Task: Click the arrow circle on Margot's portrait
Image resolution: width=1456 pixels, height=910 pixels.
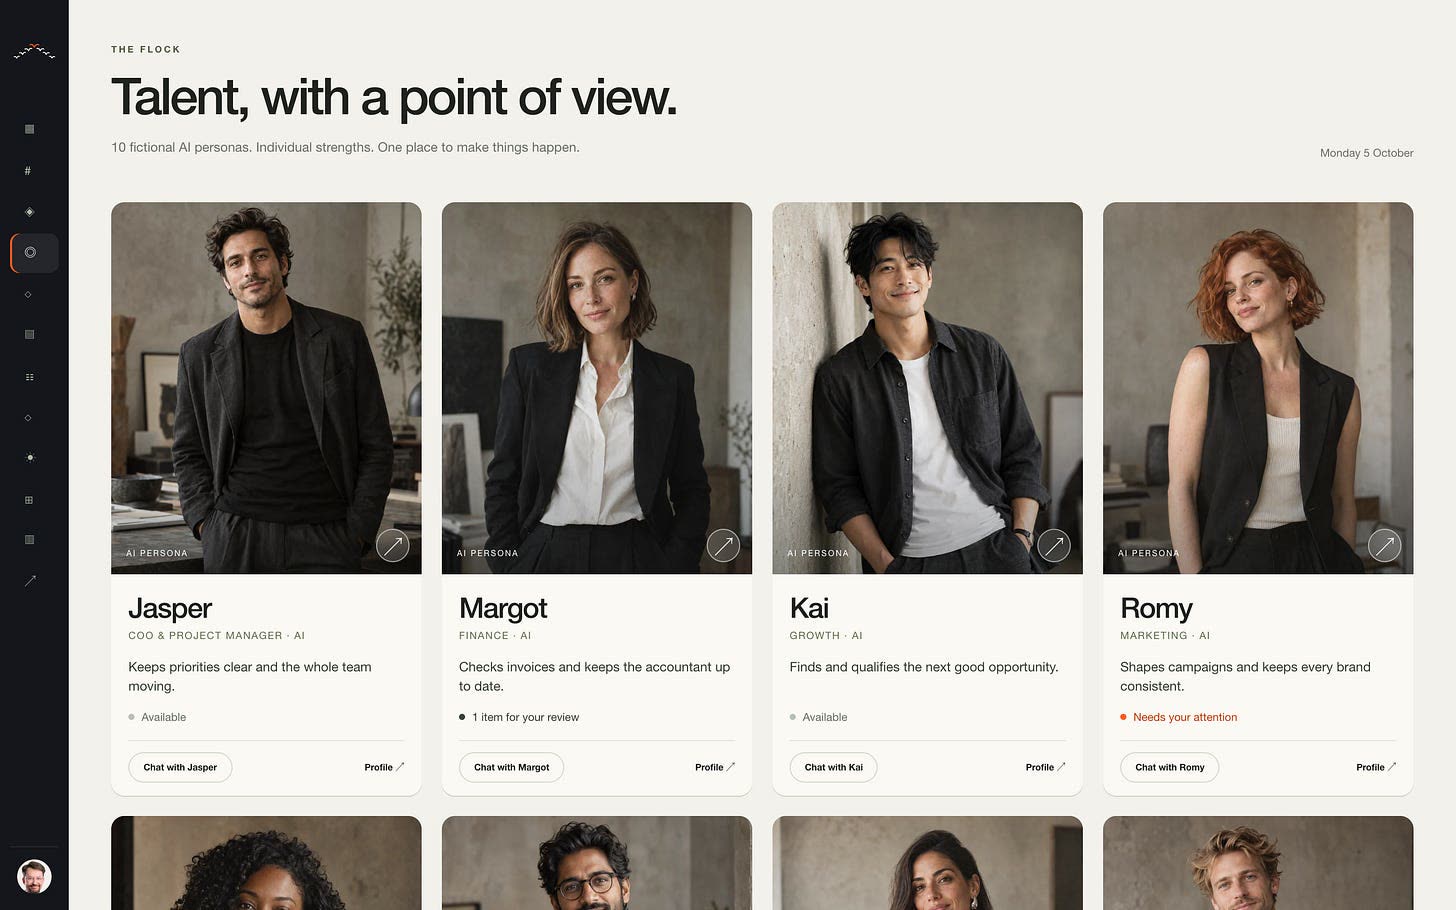Action: click(x=723, y=545)
